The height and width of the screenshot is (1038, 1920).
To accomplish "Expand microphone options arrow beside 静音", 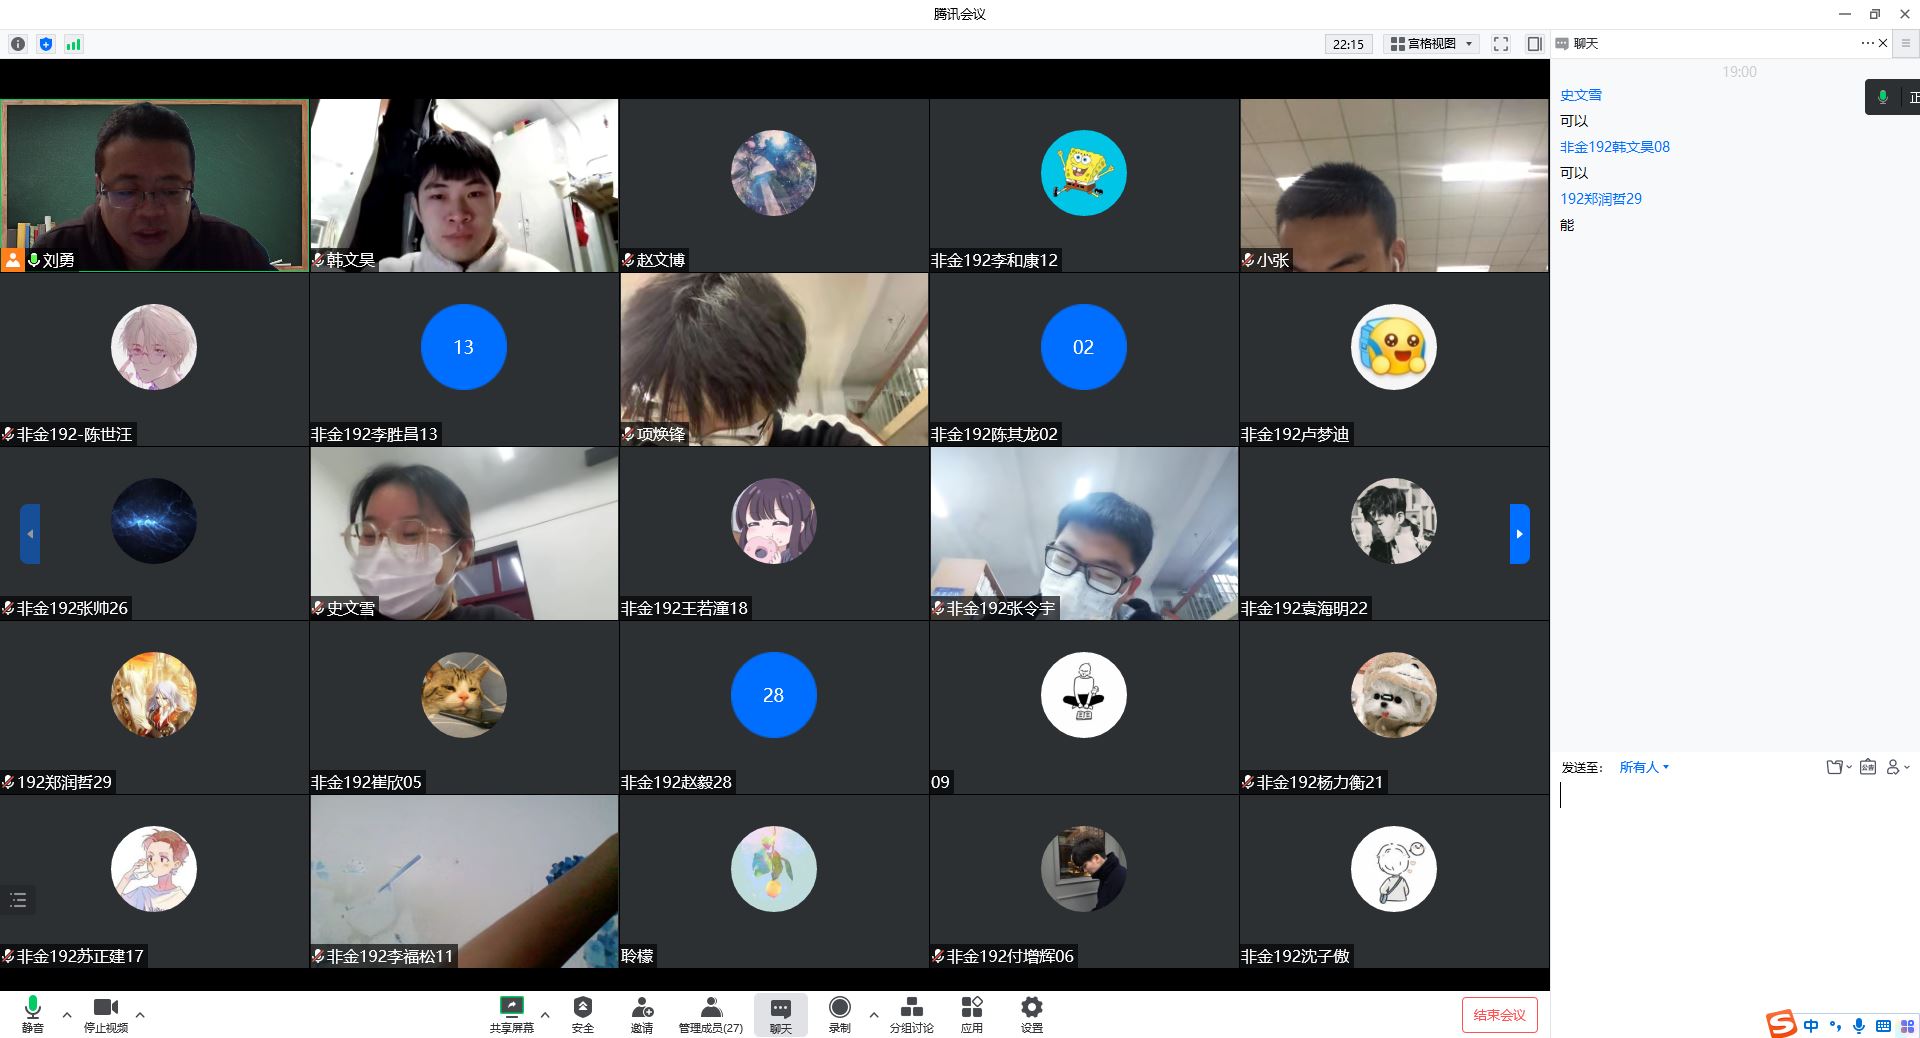I will (x=67, y=1014).
